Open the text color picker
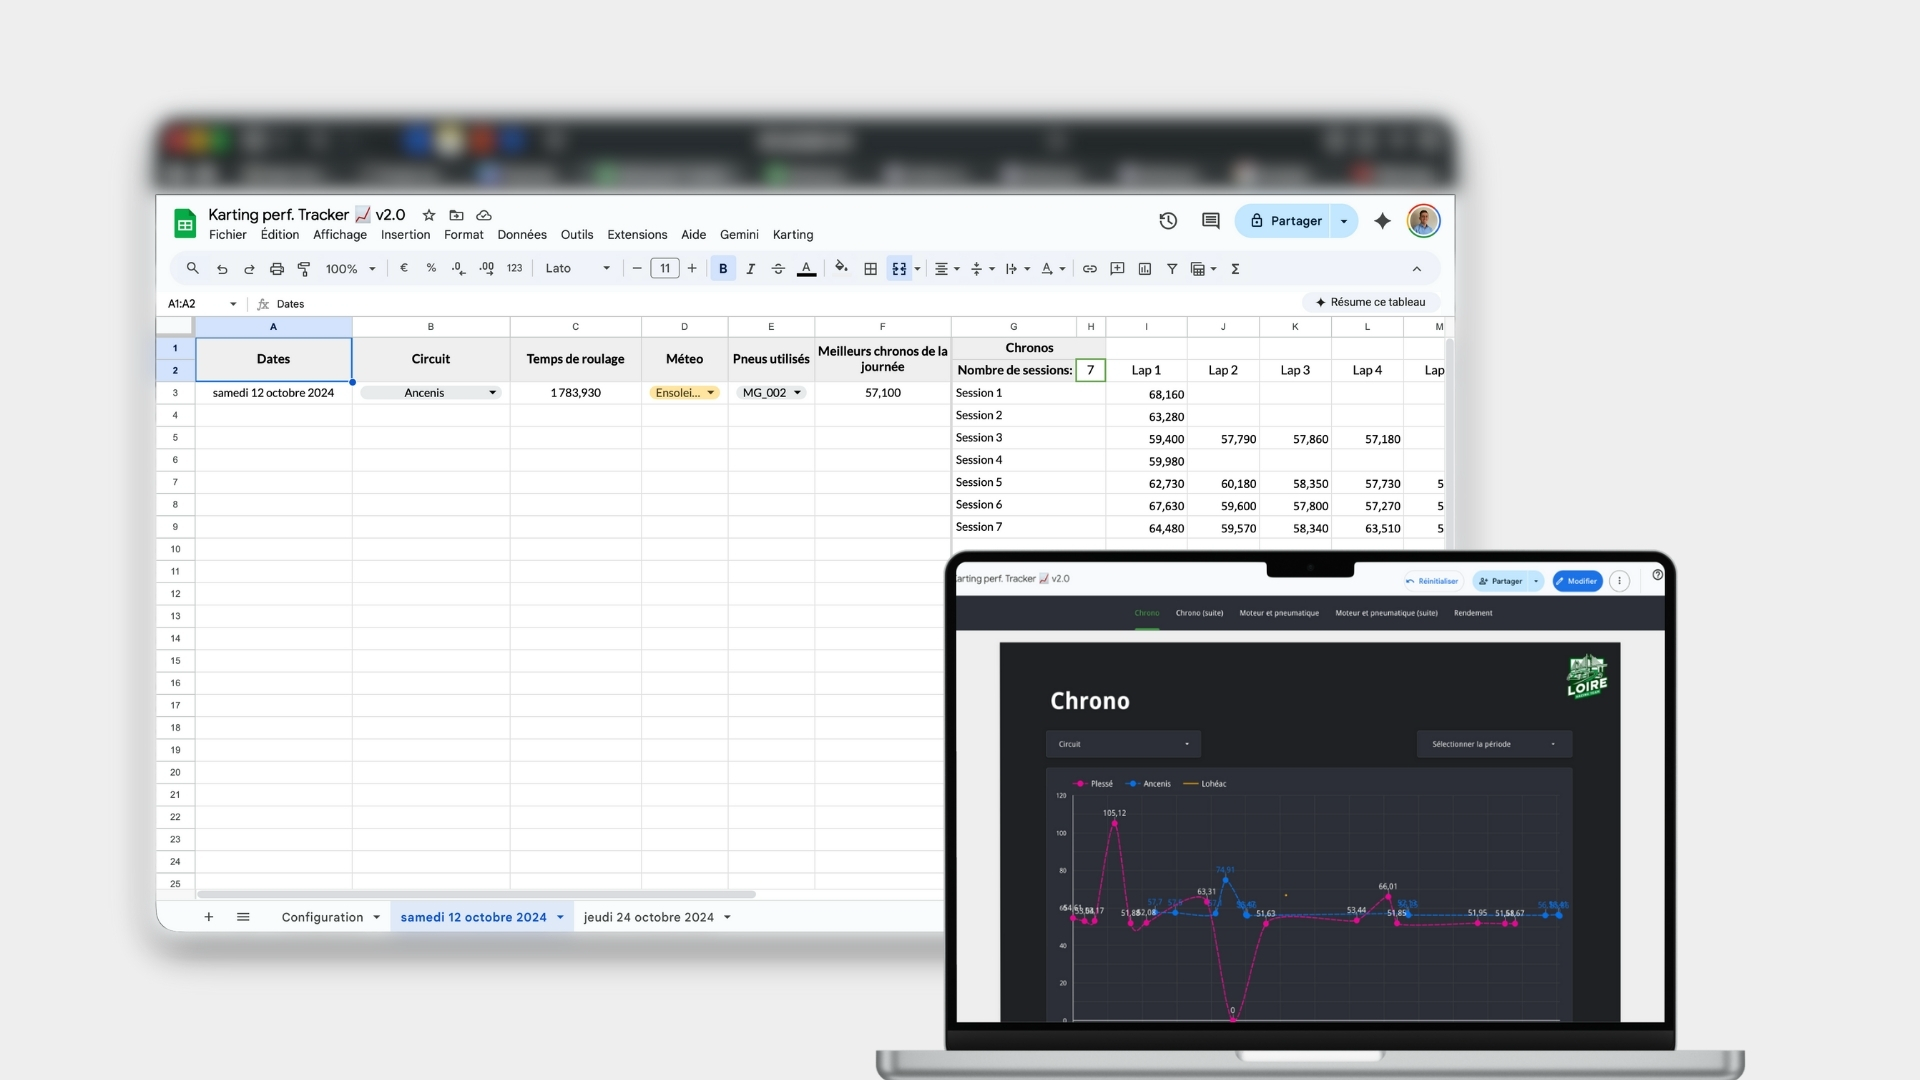 point(806,269)
